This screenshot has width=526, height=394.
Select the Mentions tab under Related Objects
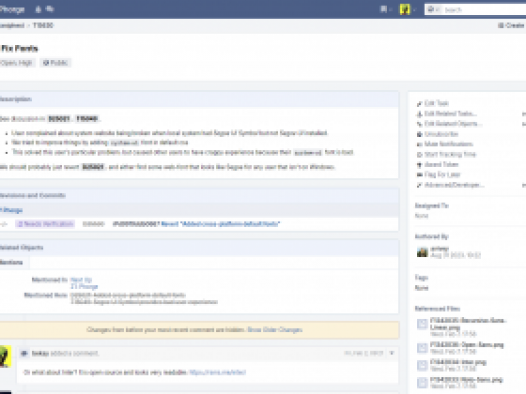click(12, 262)
